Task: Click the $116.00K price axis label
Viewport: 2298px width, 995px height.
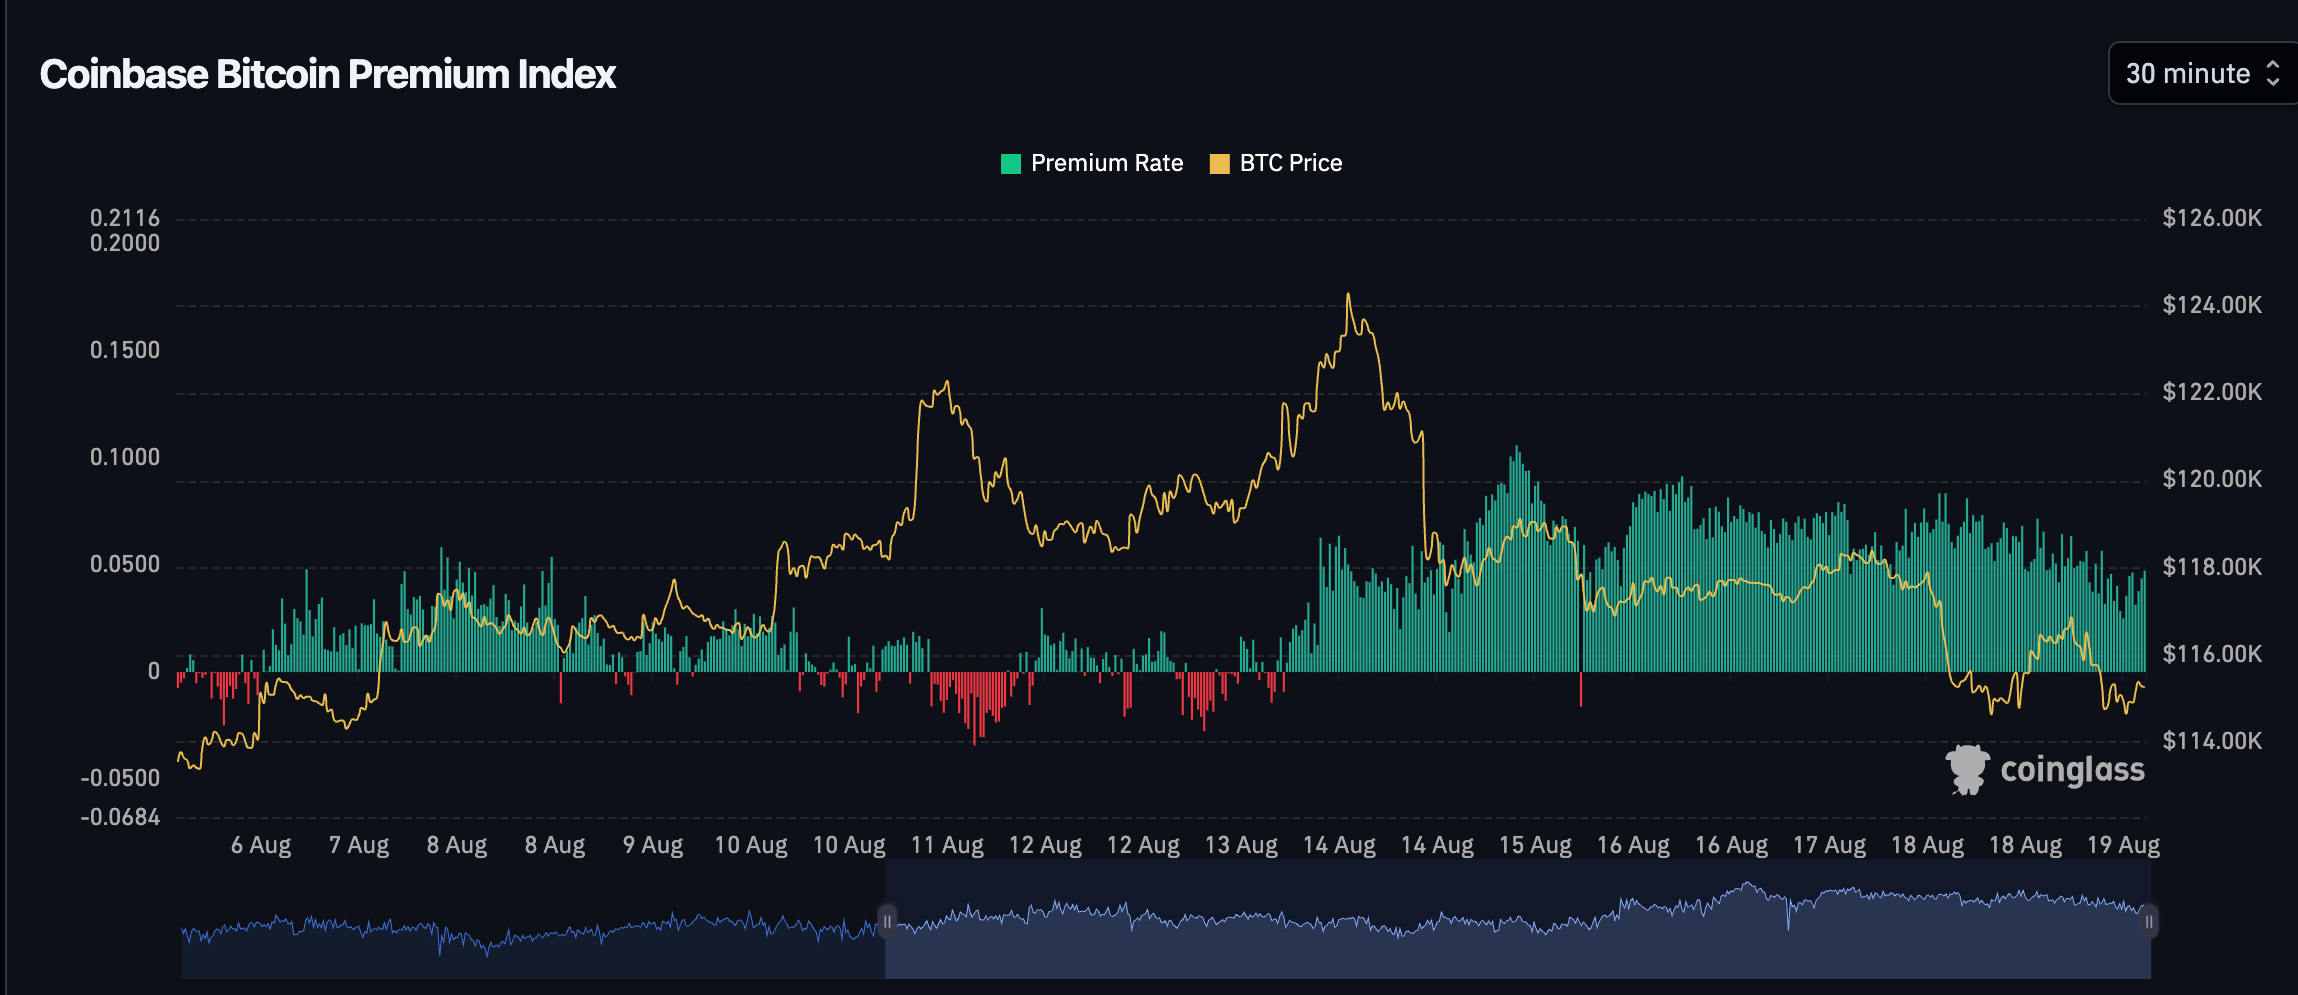Action: (x=2212, y=654)
